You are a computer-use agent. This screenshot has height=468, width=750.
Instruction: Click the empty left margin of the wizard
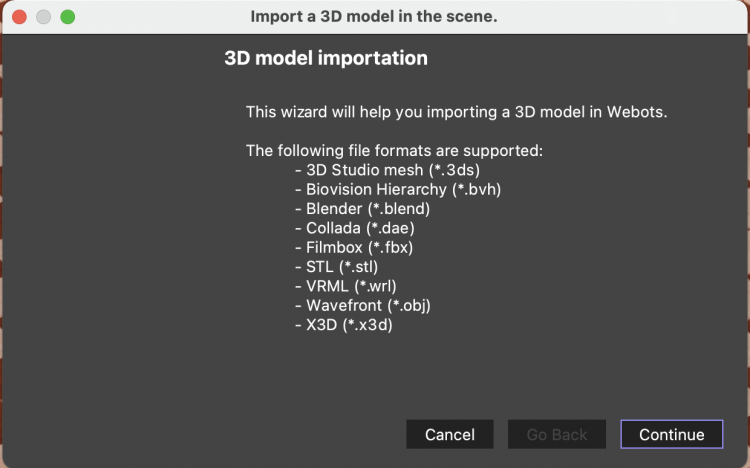(x=110, y=250)
